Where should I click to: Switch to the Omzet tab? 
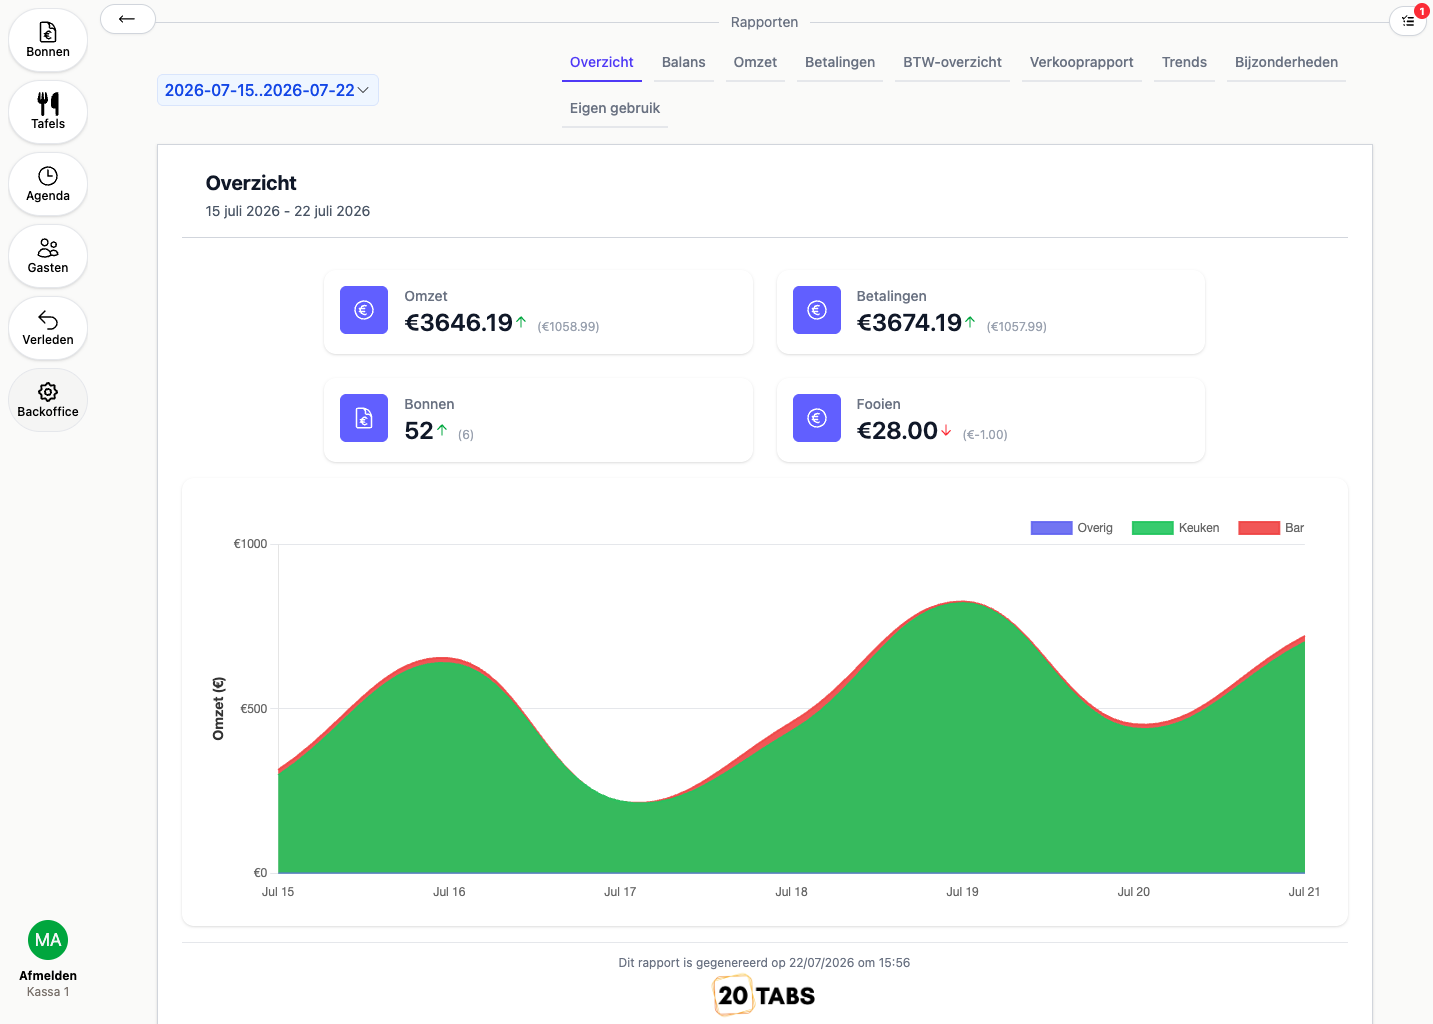click(755, 62)
